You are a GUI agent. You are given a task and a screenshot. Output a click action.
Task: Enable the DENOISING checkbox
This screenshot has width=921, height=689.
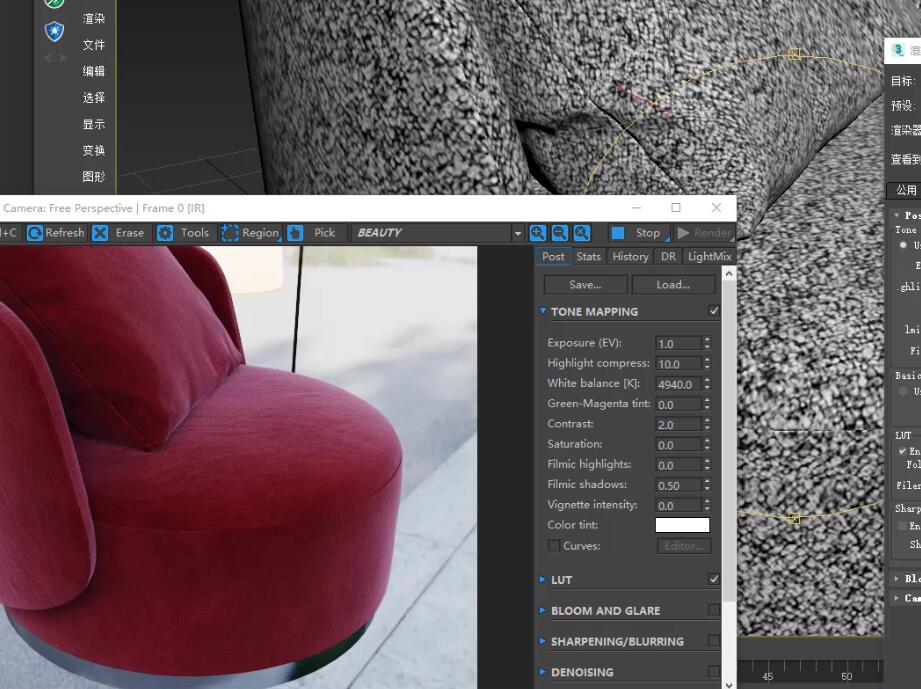[714, 671]
